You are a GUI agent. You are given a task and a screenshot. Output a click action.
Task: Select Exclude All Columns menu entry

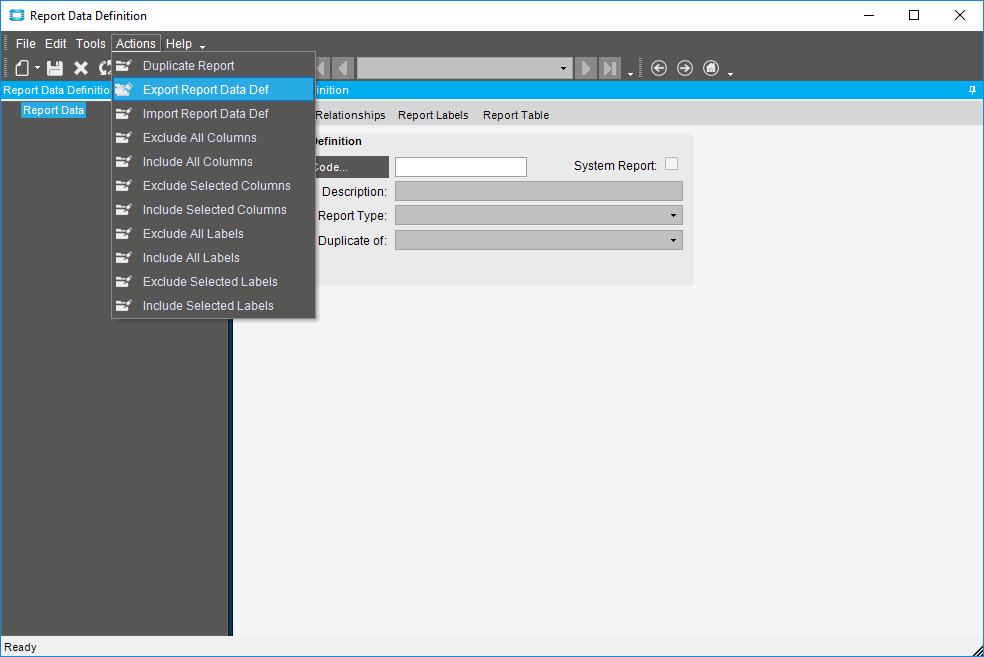coord(199,138)
